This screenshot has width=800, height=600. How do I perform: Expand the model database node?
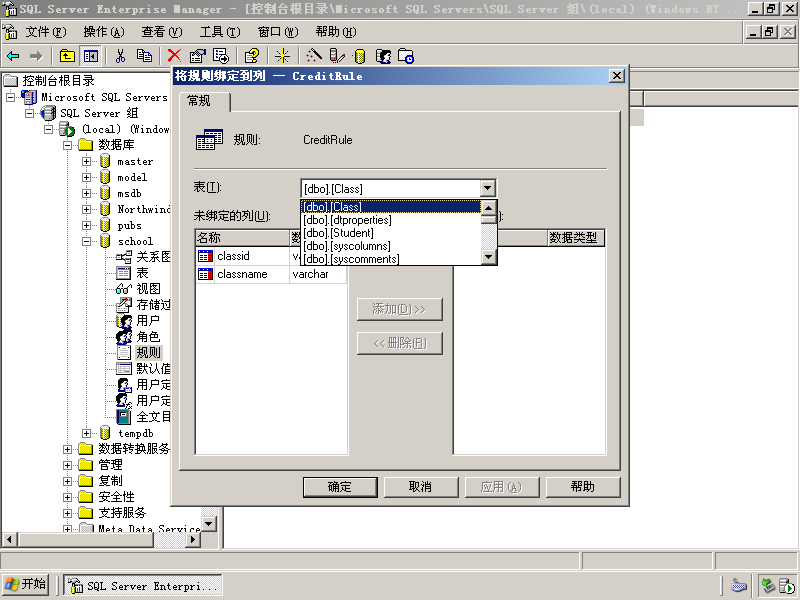[x=87, y=178]
